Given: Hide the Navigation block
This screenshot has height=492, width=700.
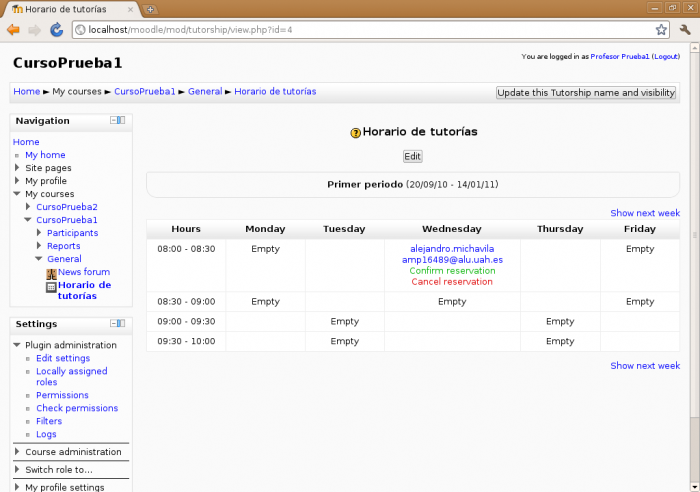Looking at the screenshot, I should 113,120.
